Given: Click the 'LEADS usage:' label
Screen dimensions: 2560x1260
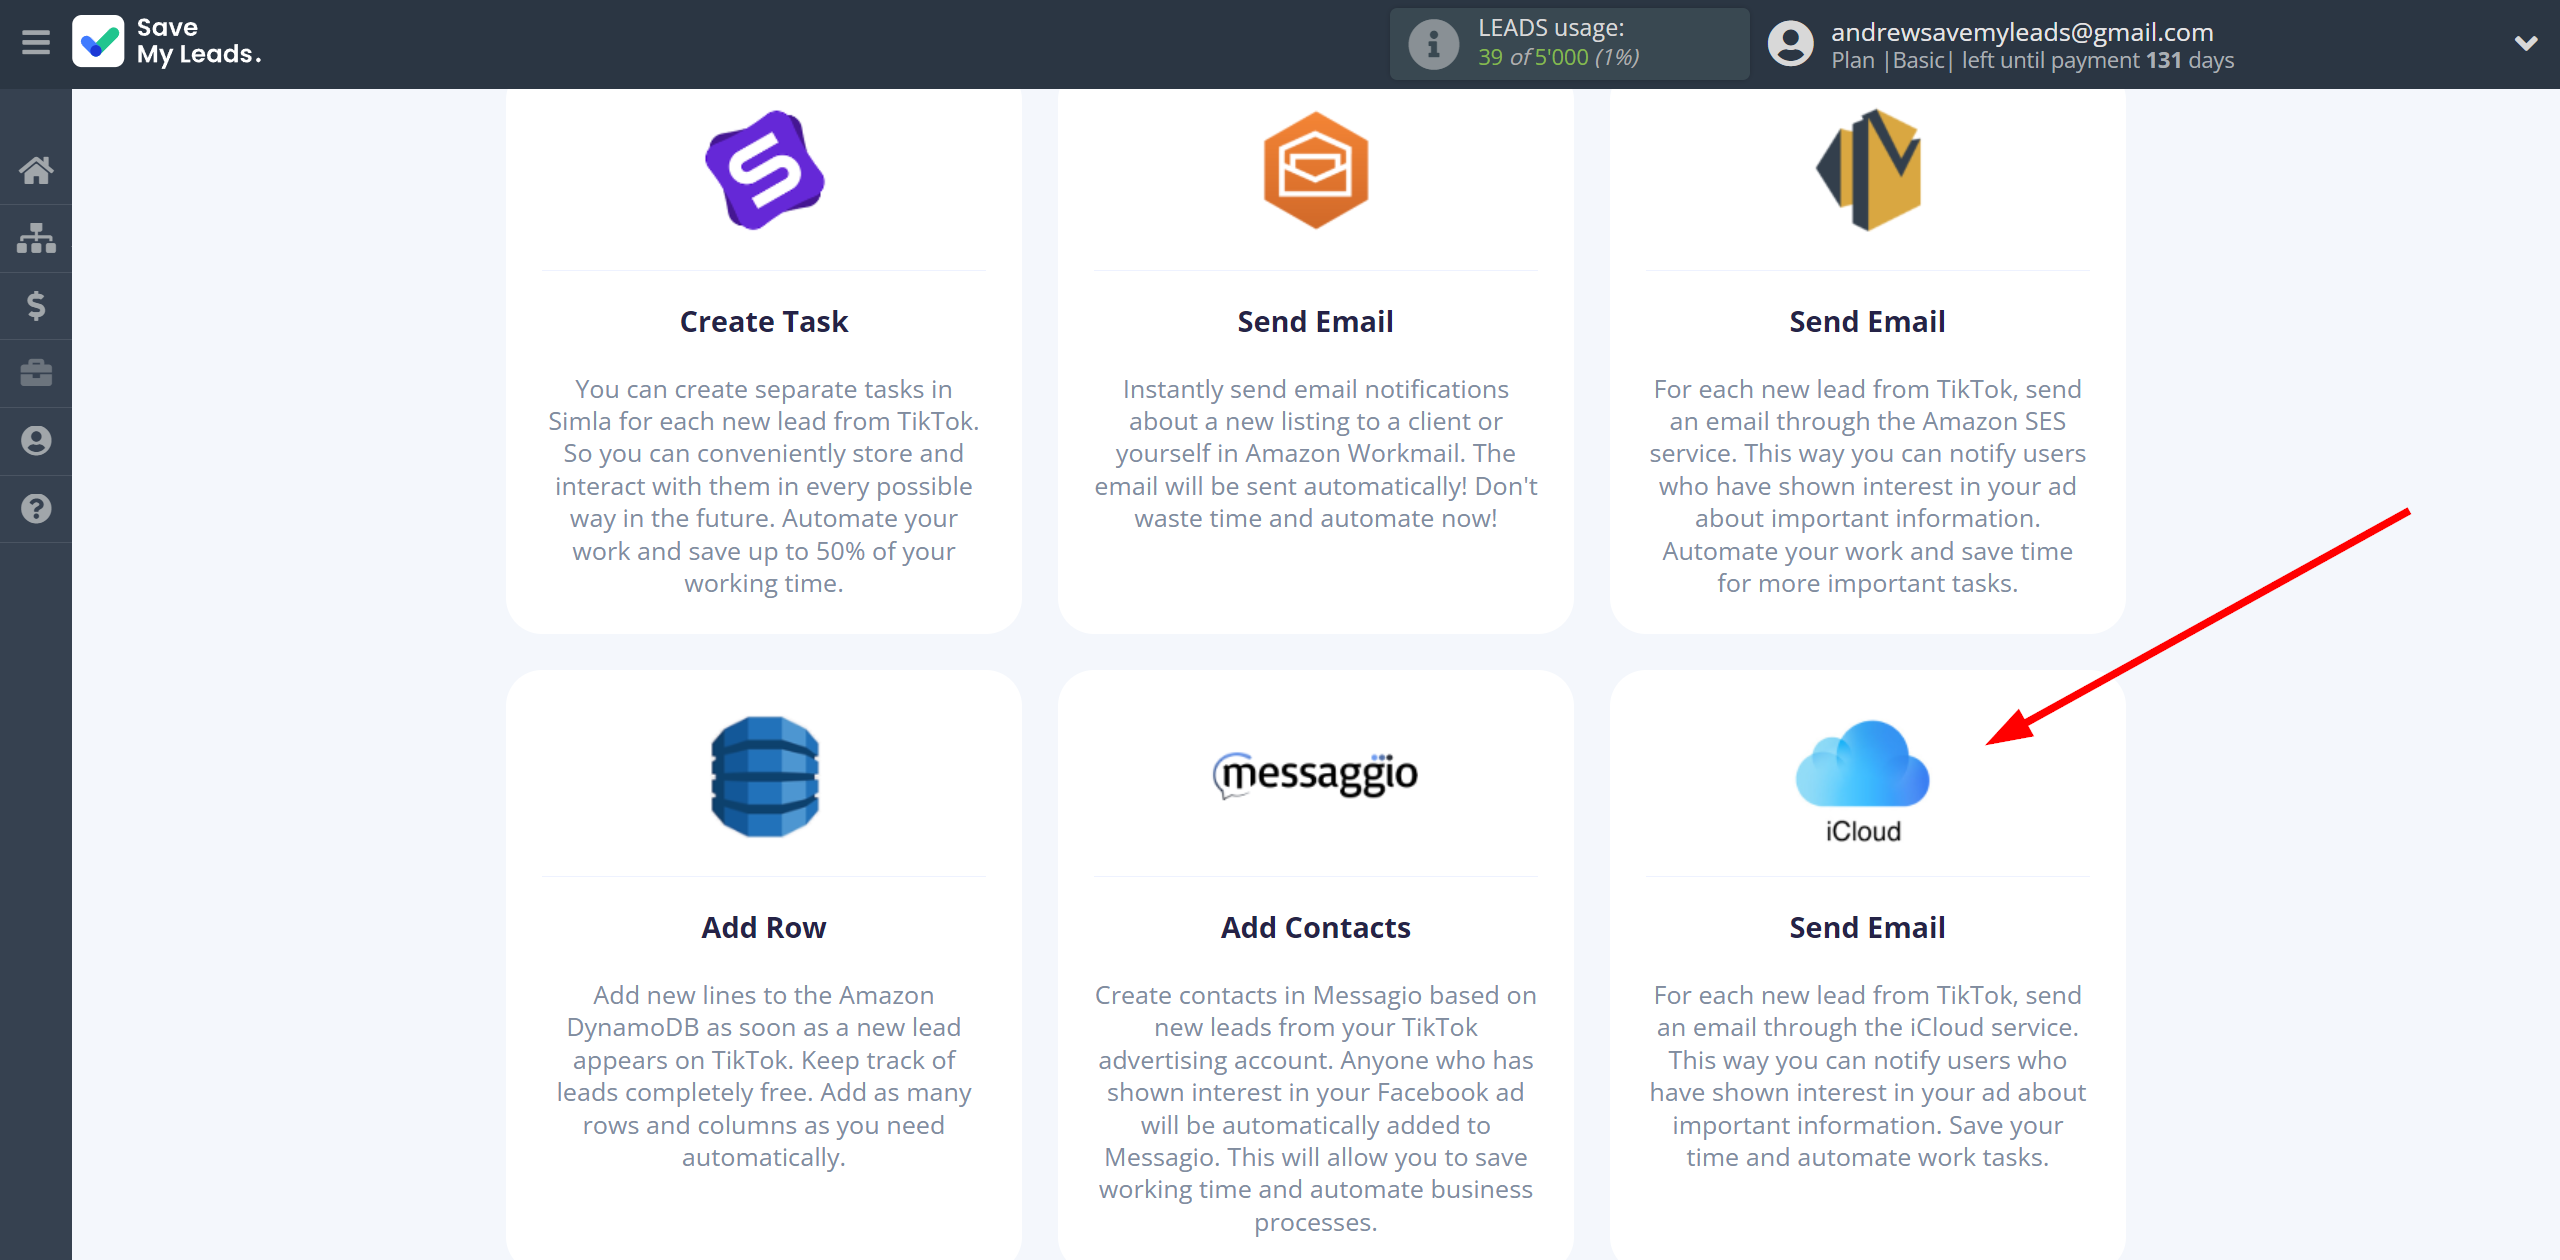Looking at the screenshot, I should point(1551,28).
